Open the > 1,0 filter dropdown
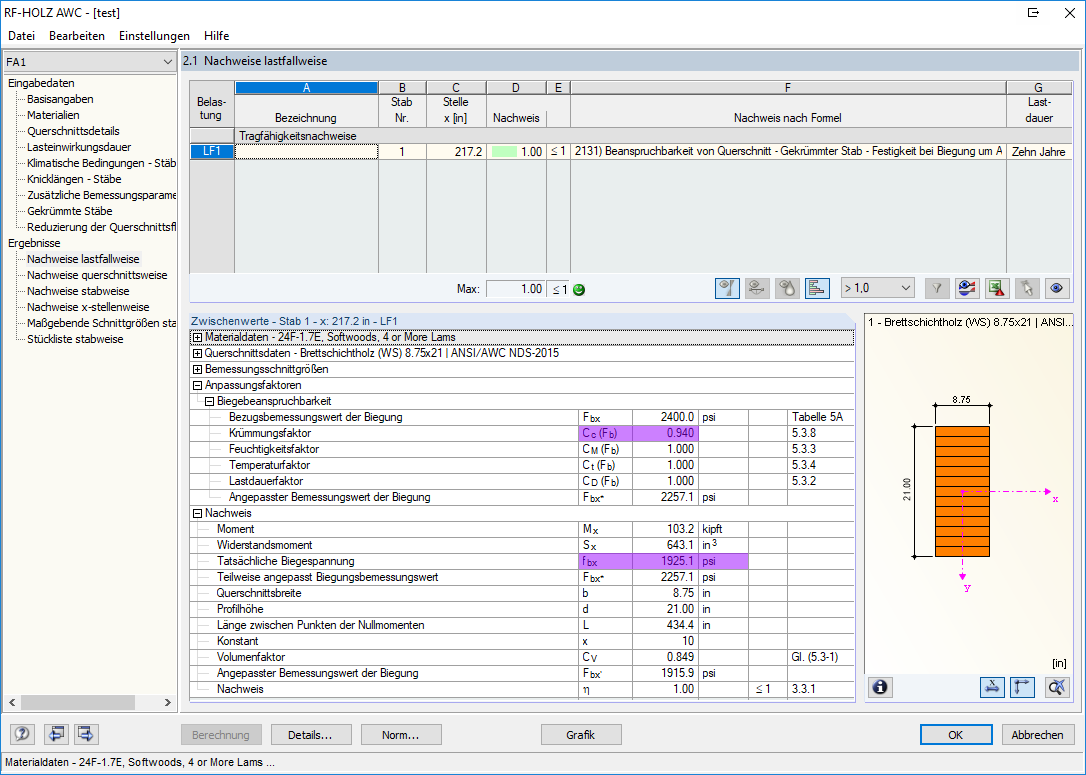The image size is (1086, 775). 875,288
